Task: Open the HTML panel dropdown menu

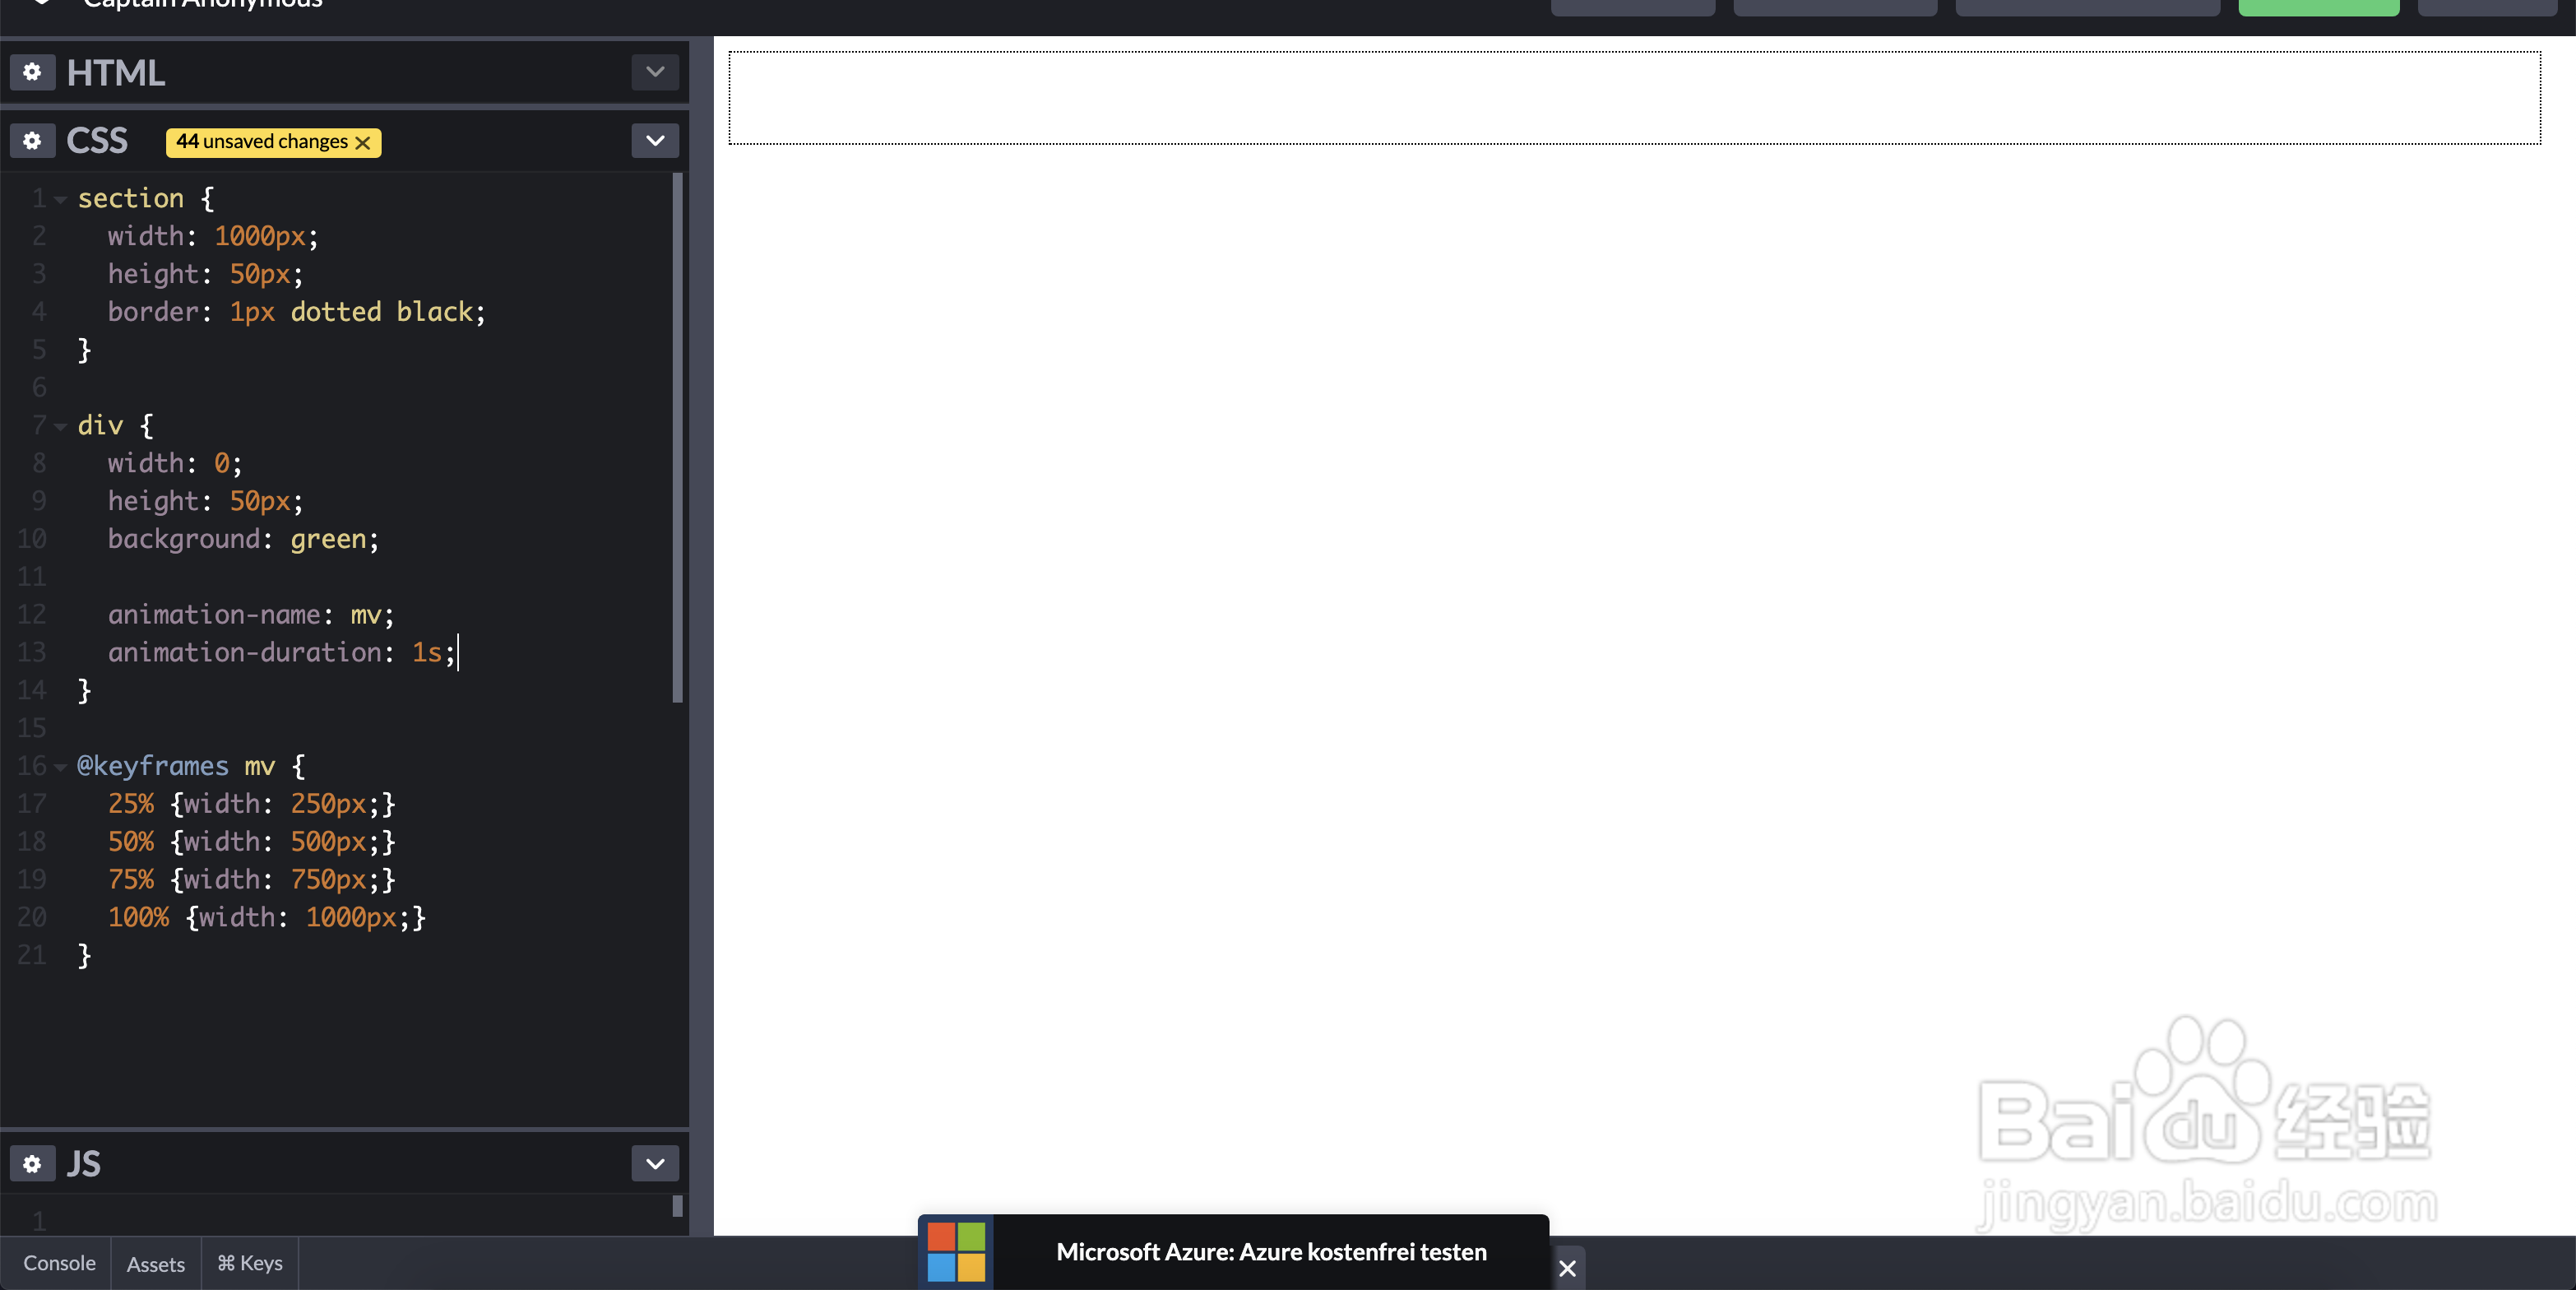Action: click(655, 72)
